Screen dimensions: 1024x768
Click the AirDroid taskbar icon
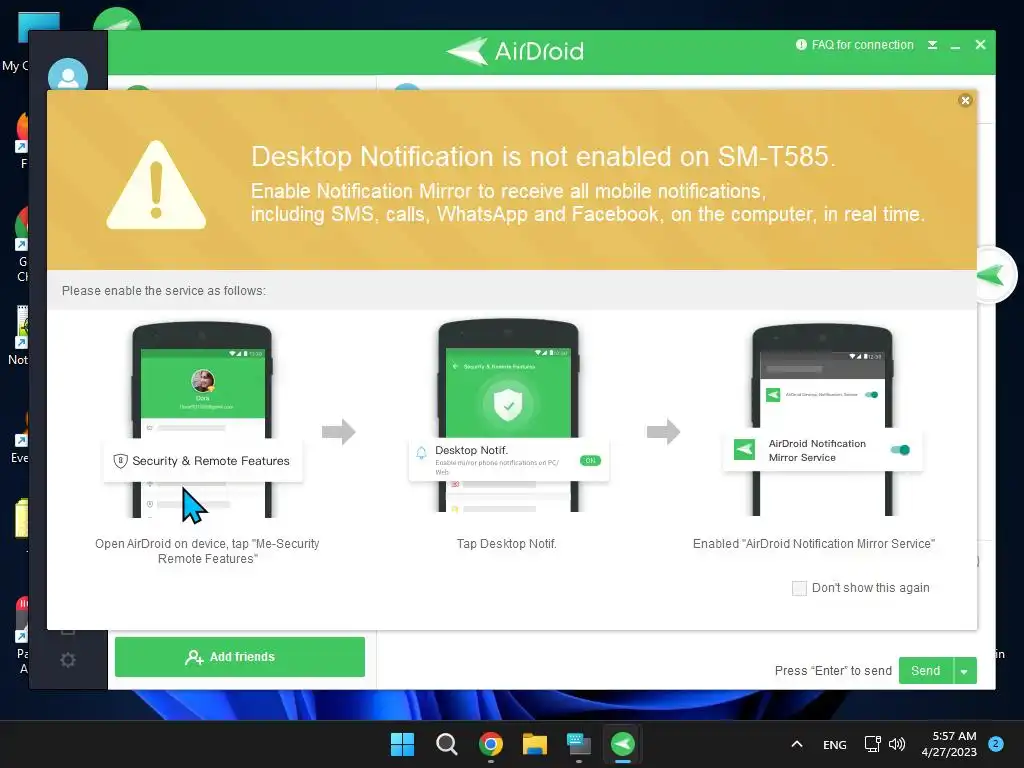pos(622,744)
